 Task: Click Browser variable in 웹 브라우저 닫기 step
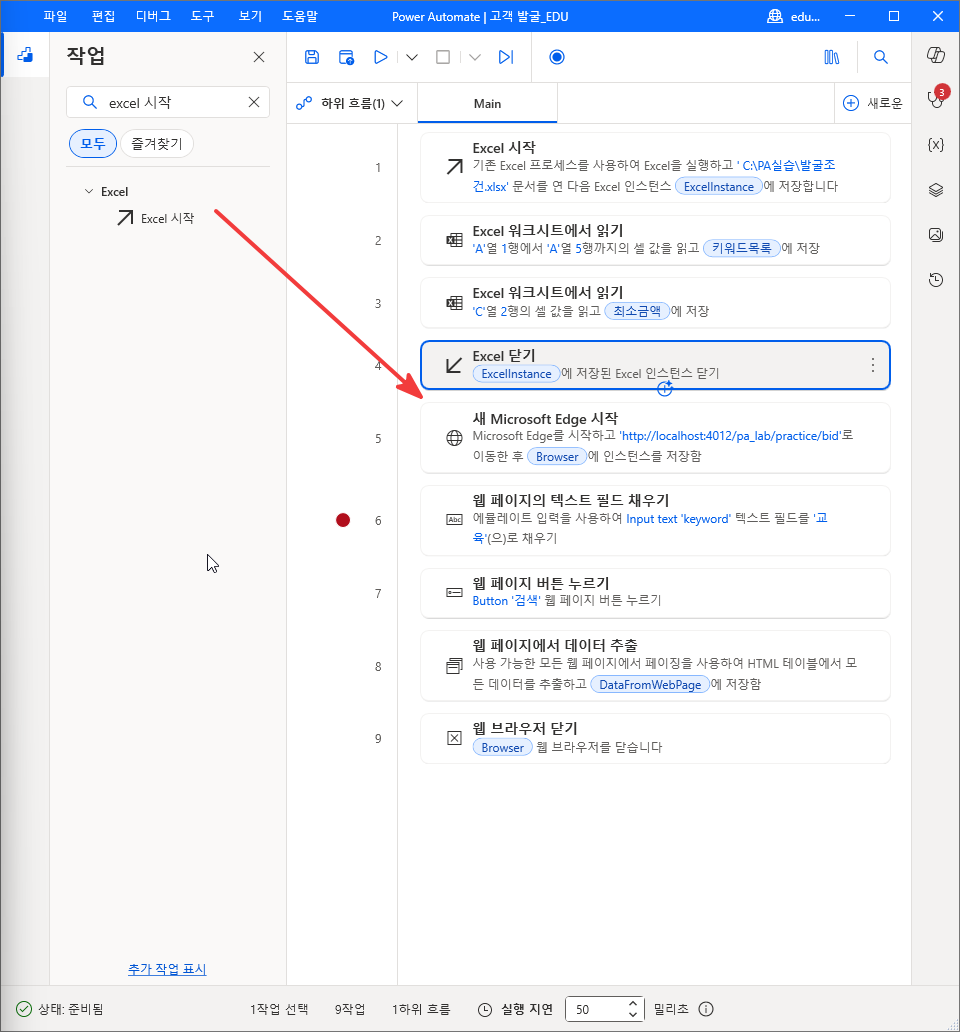point(503,748)
